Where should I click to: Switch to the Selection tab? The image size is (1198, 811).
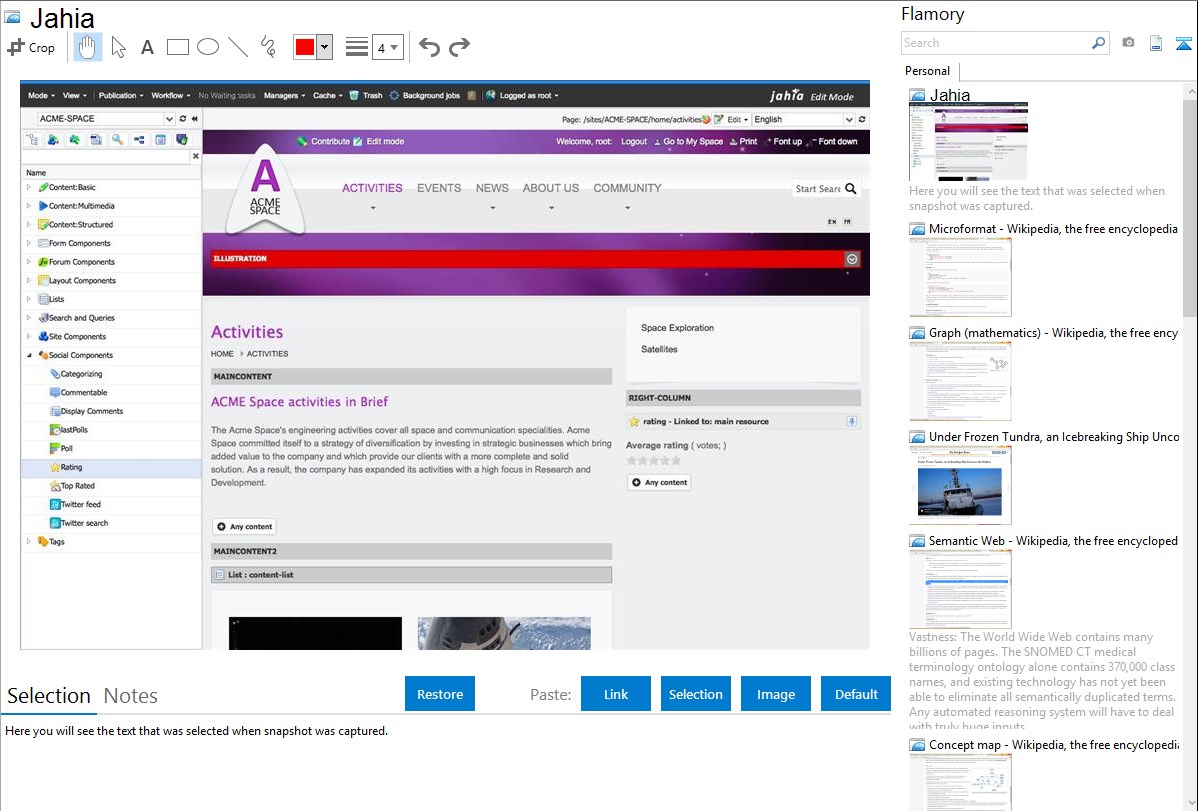pyautogui.click(x=49, y=696)
